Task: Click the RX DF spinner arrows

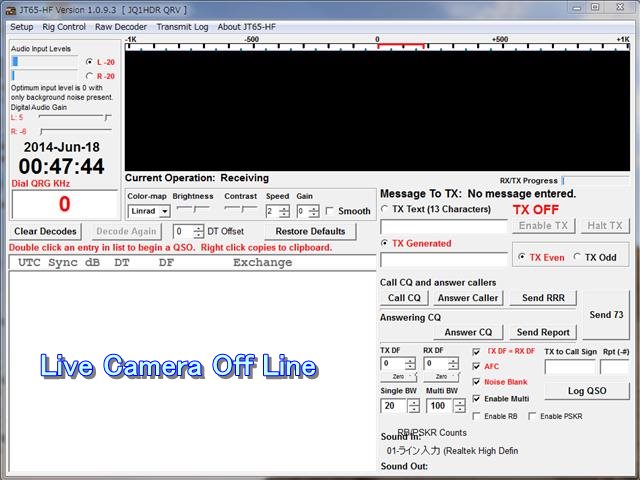Action: click(x=453, y=364)
